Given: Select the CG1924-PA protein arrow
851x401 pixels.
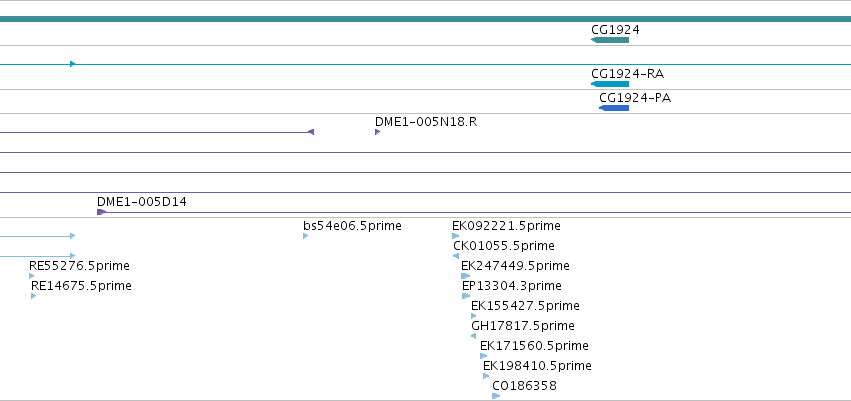Looking at the screenshot, I should coord(614,108).
